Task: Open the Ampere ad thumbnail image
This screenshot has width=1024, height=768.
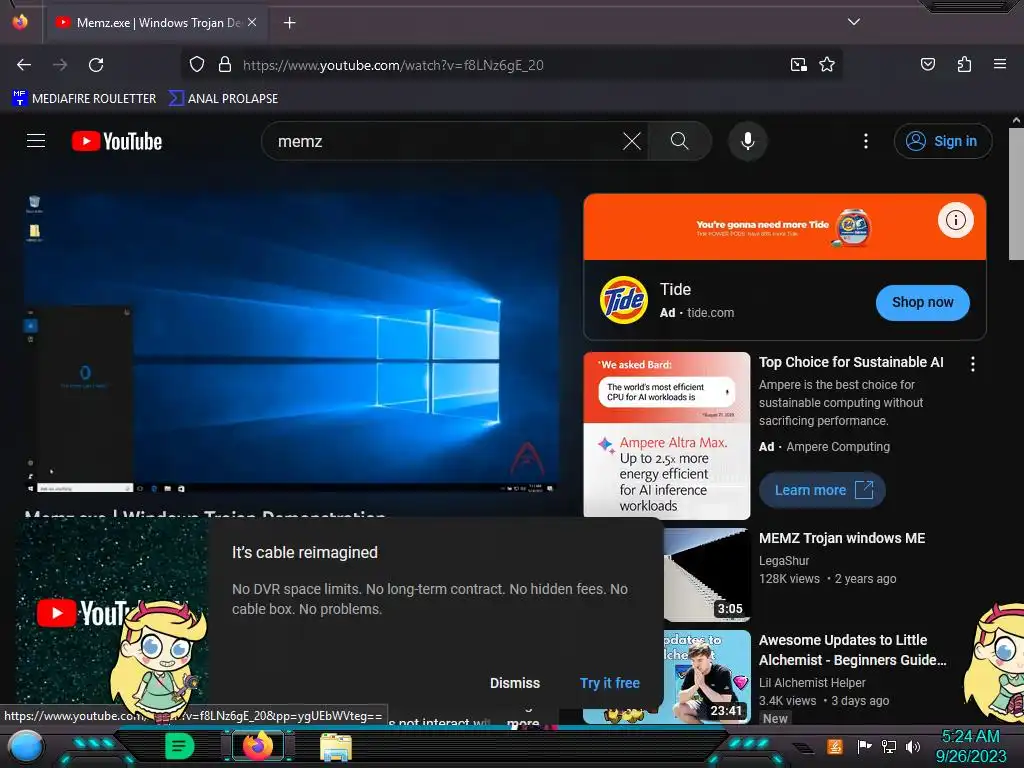Action: 667,436
